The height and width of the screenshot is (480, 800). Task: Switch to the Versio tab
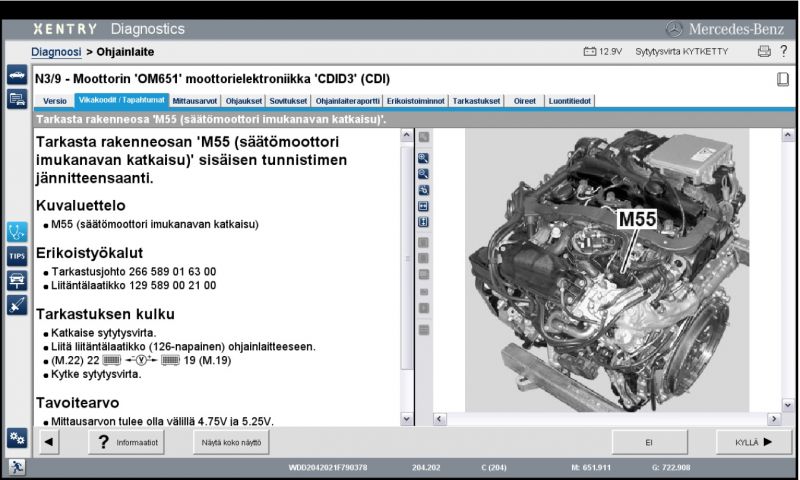click(x=55, y=101)
